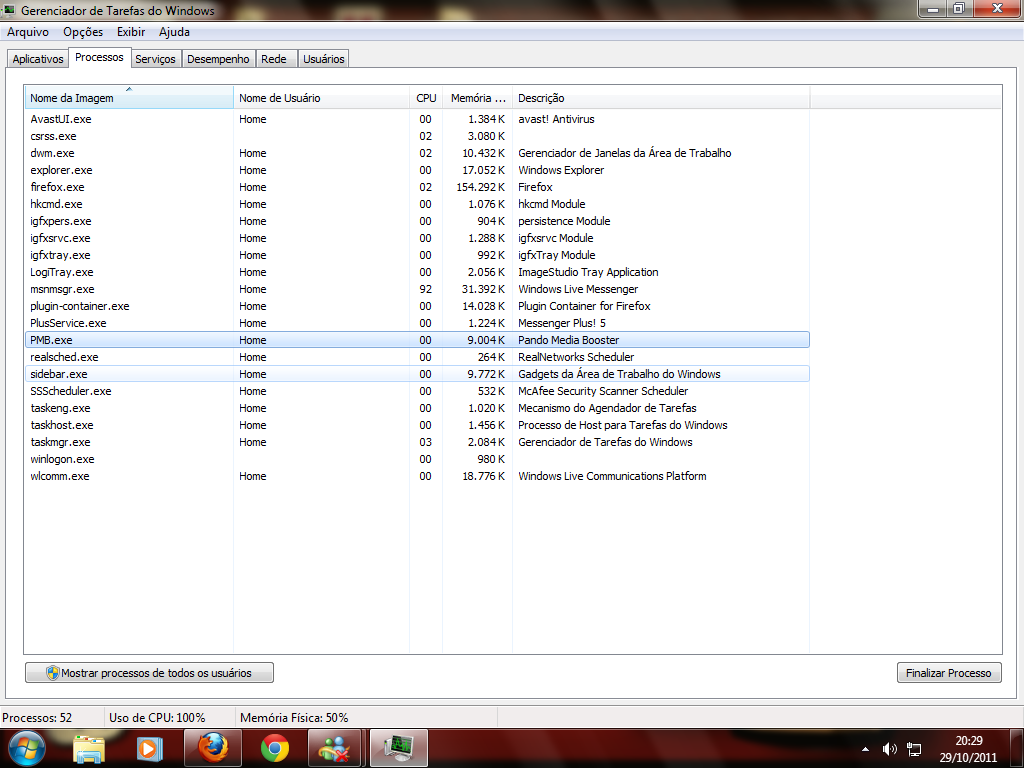Sort by Nome de Usuário column header
This screenshot has height=768, width=1024.
click(x=321, y=98)
